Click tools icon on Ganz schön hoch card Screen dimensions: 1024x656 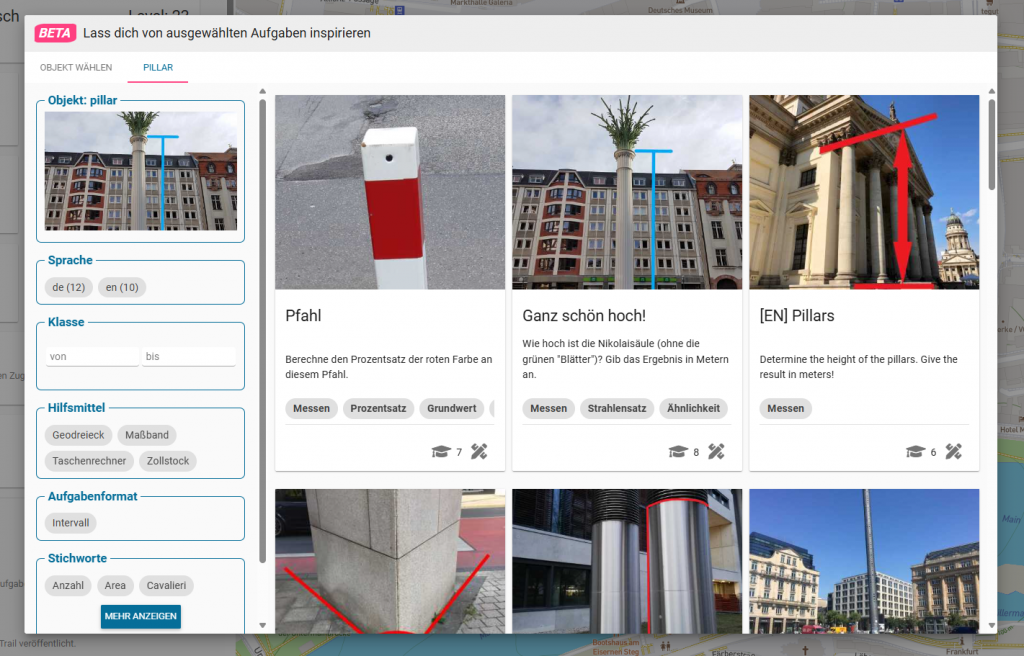(x=716, y=452)
